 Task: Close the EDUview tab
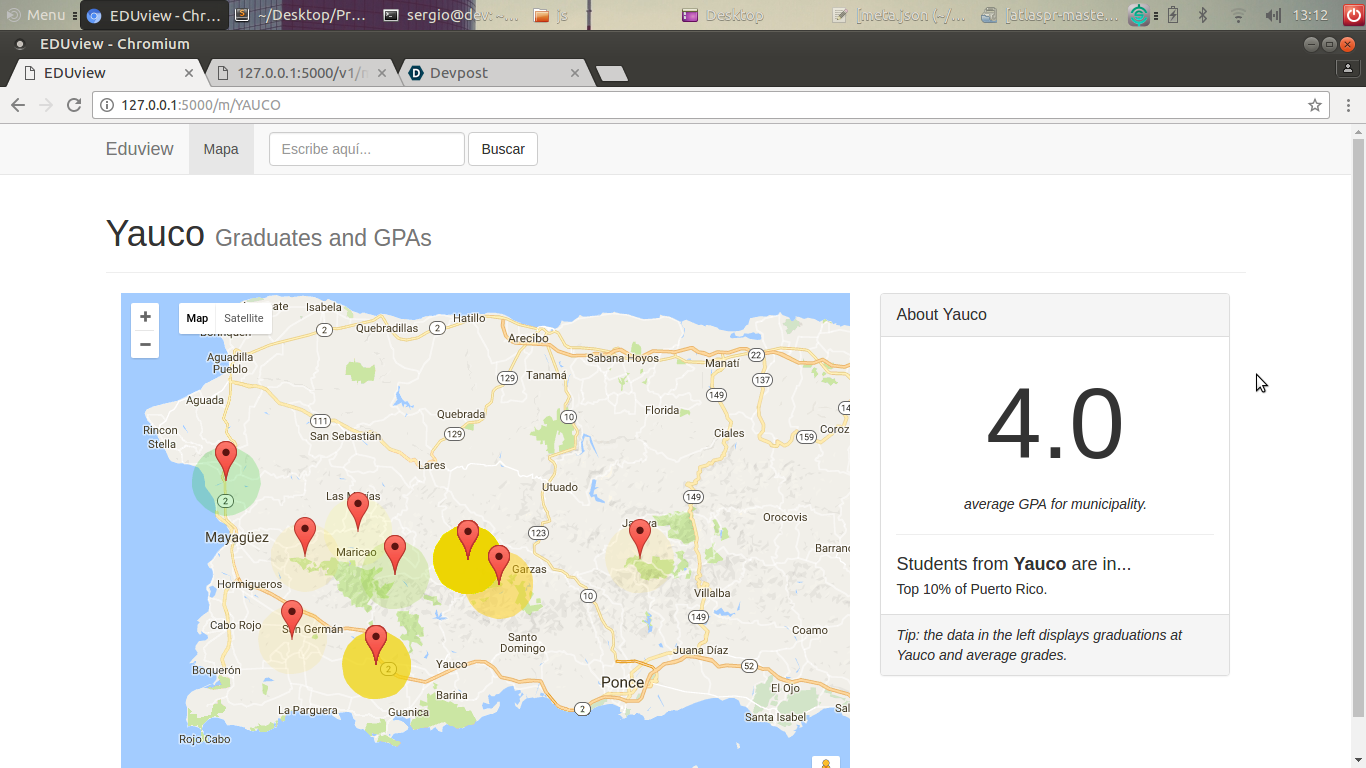[189, 73]
